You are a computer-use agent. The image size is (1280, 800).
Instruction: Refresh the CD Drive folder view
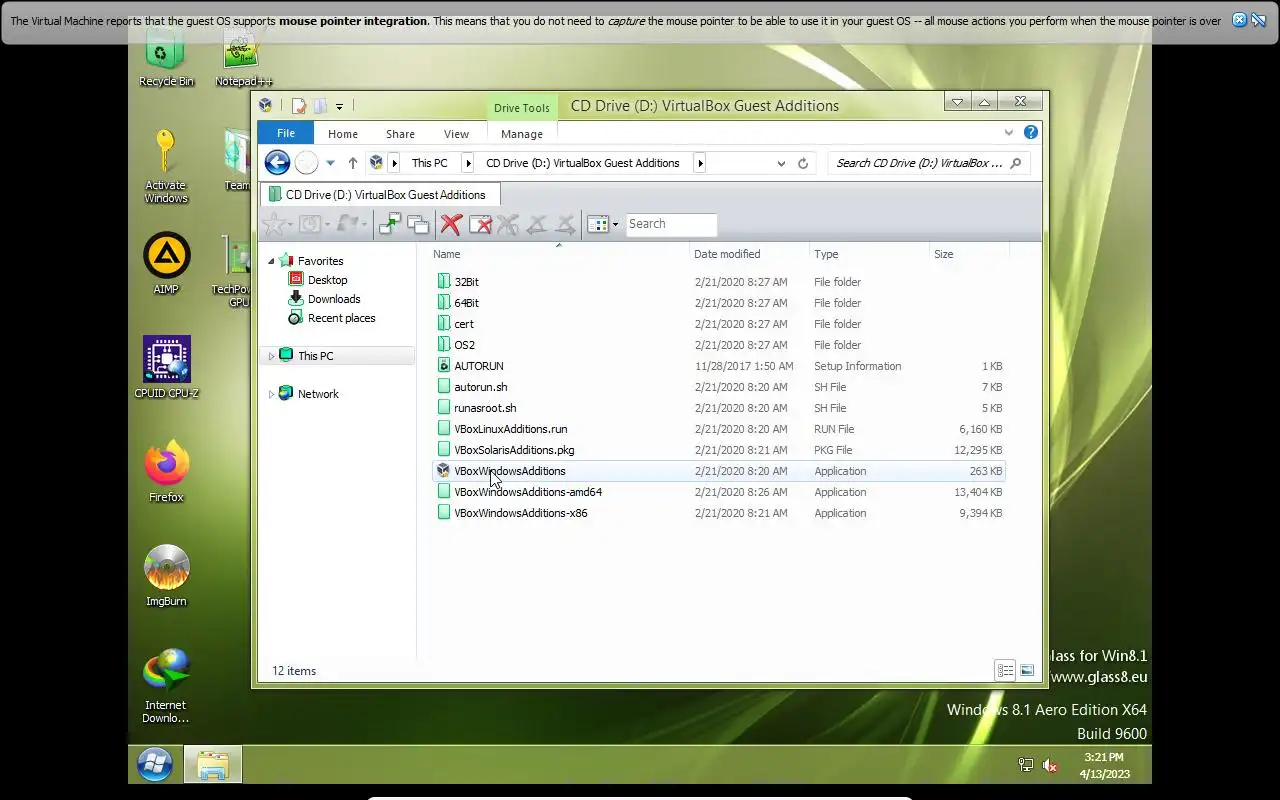[x=803, y=163]
